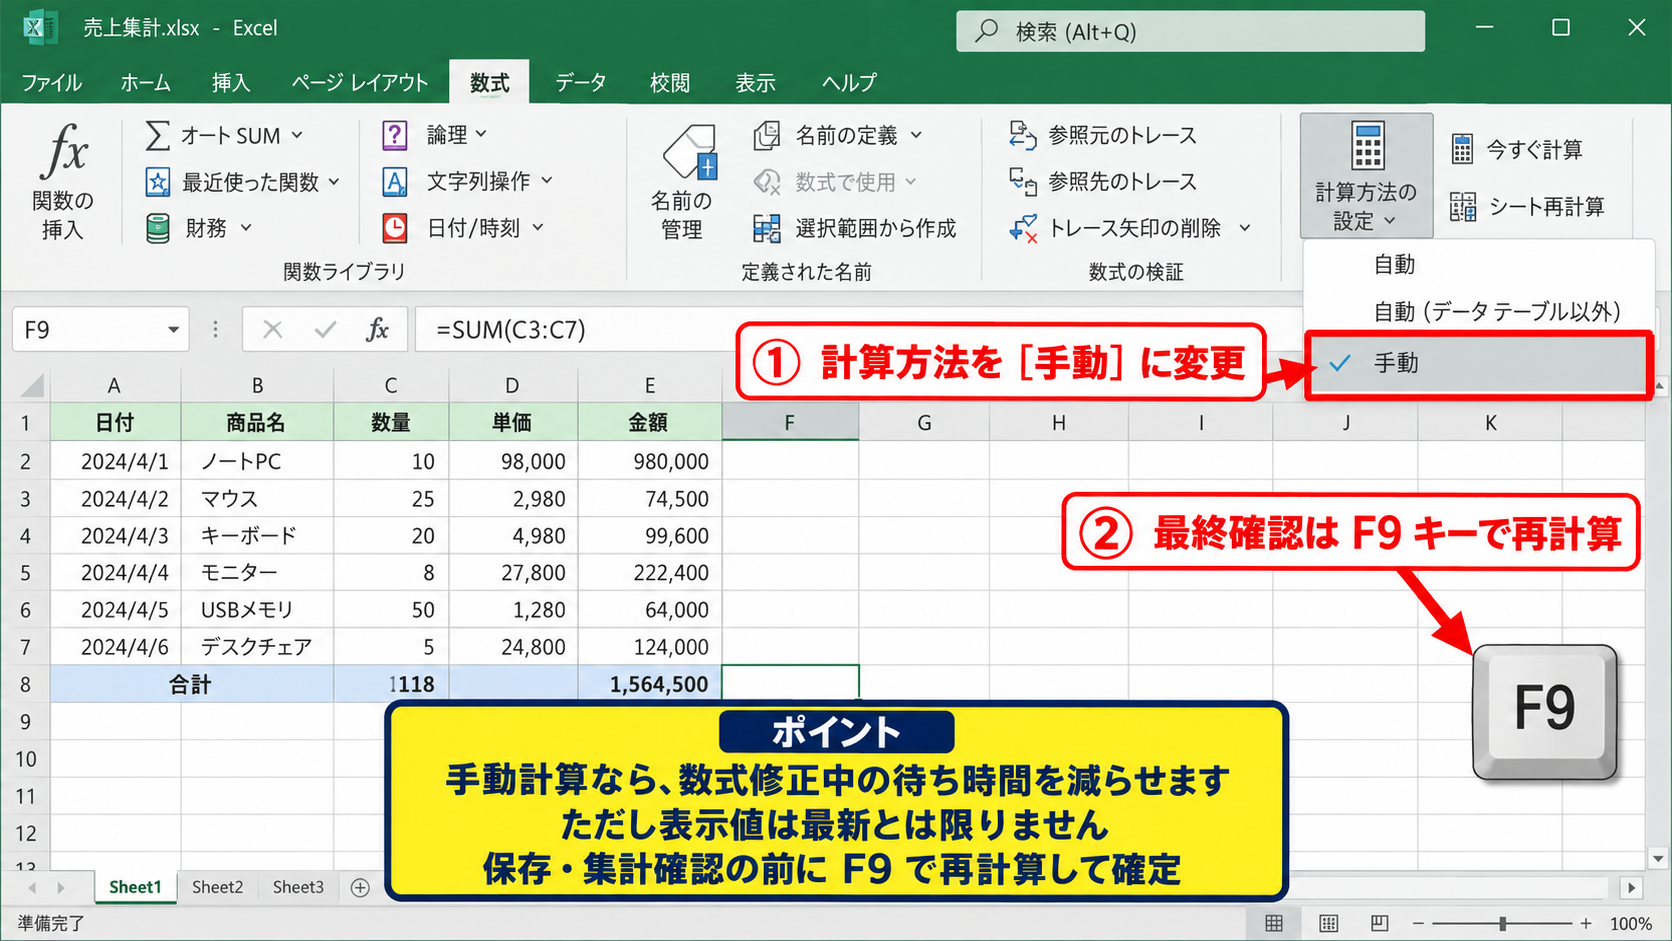Viewport: 1672px width, 941px height.
Task: Open the ファイル tab
Action: point(51,83)
